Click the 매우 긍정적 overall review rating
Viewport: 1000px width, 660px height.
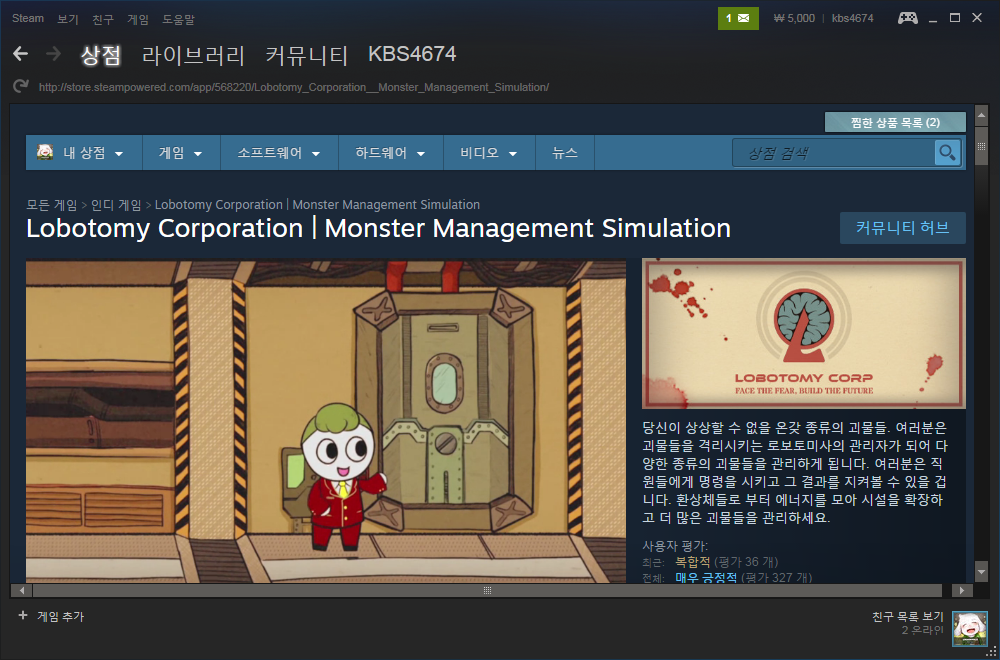(x=706, y=577)
